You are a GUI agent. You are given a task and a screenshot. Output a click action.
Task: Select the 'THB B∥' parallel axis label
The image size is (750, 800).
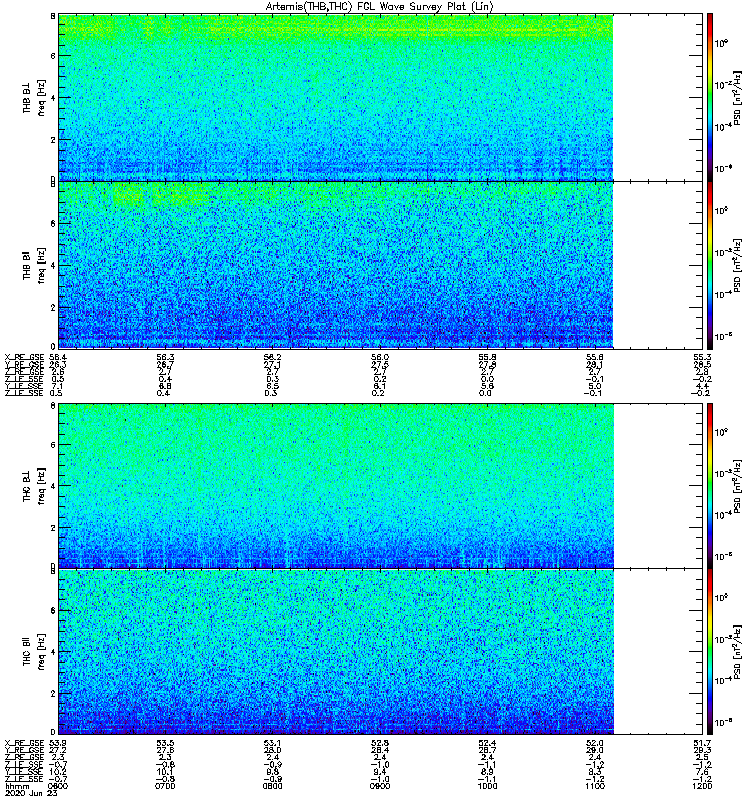coord(27,265)
